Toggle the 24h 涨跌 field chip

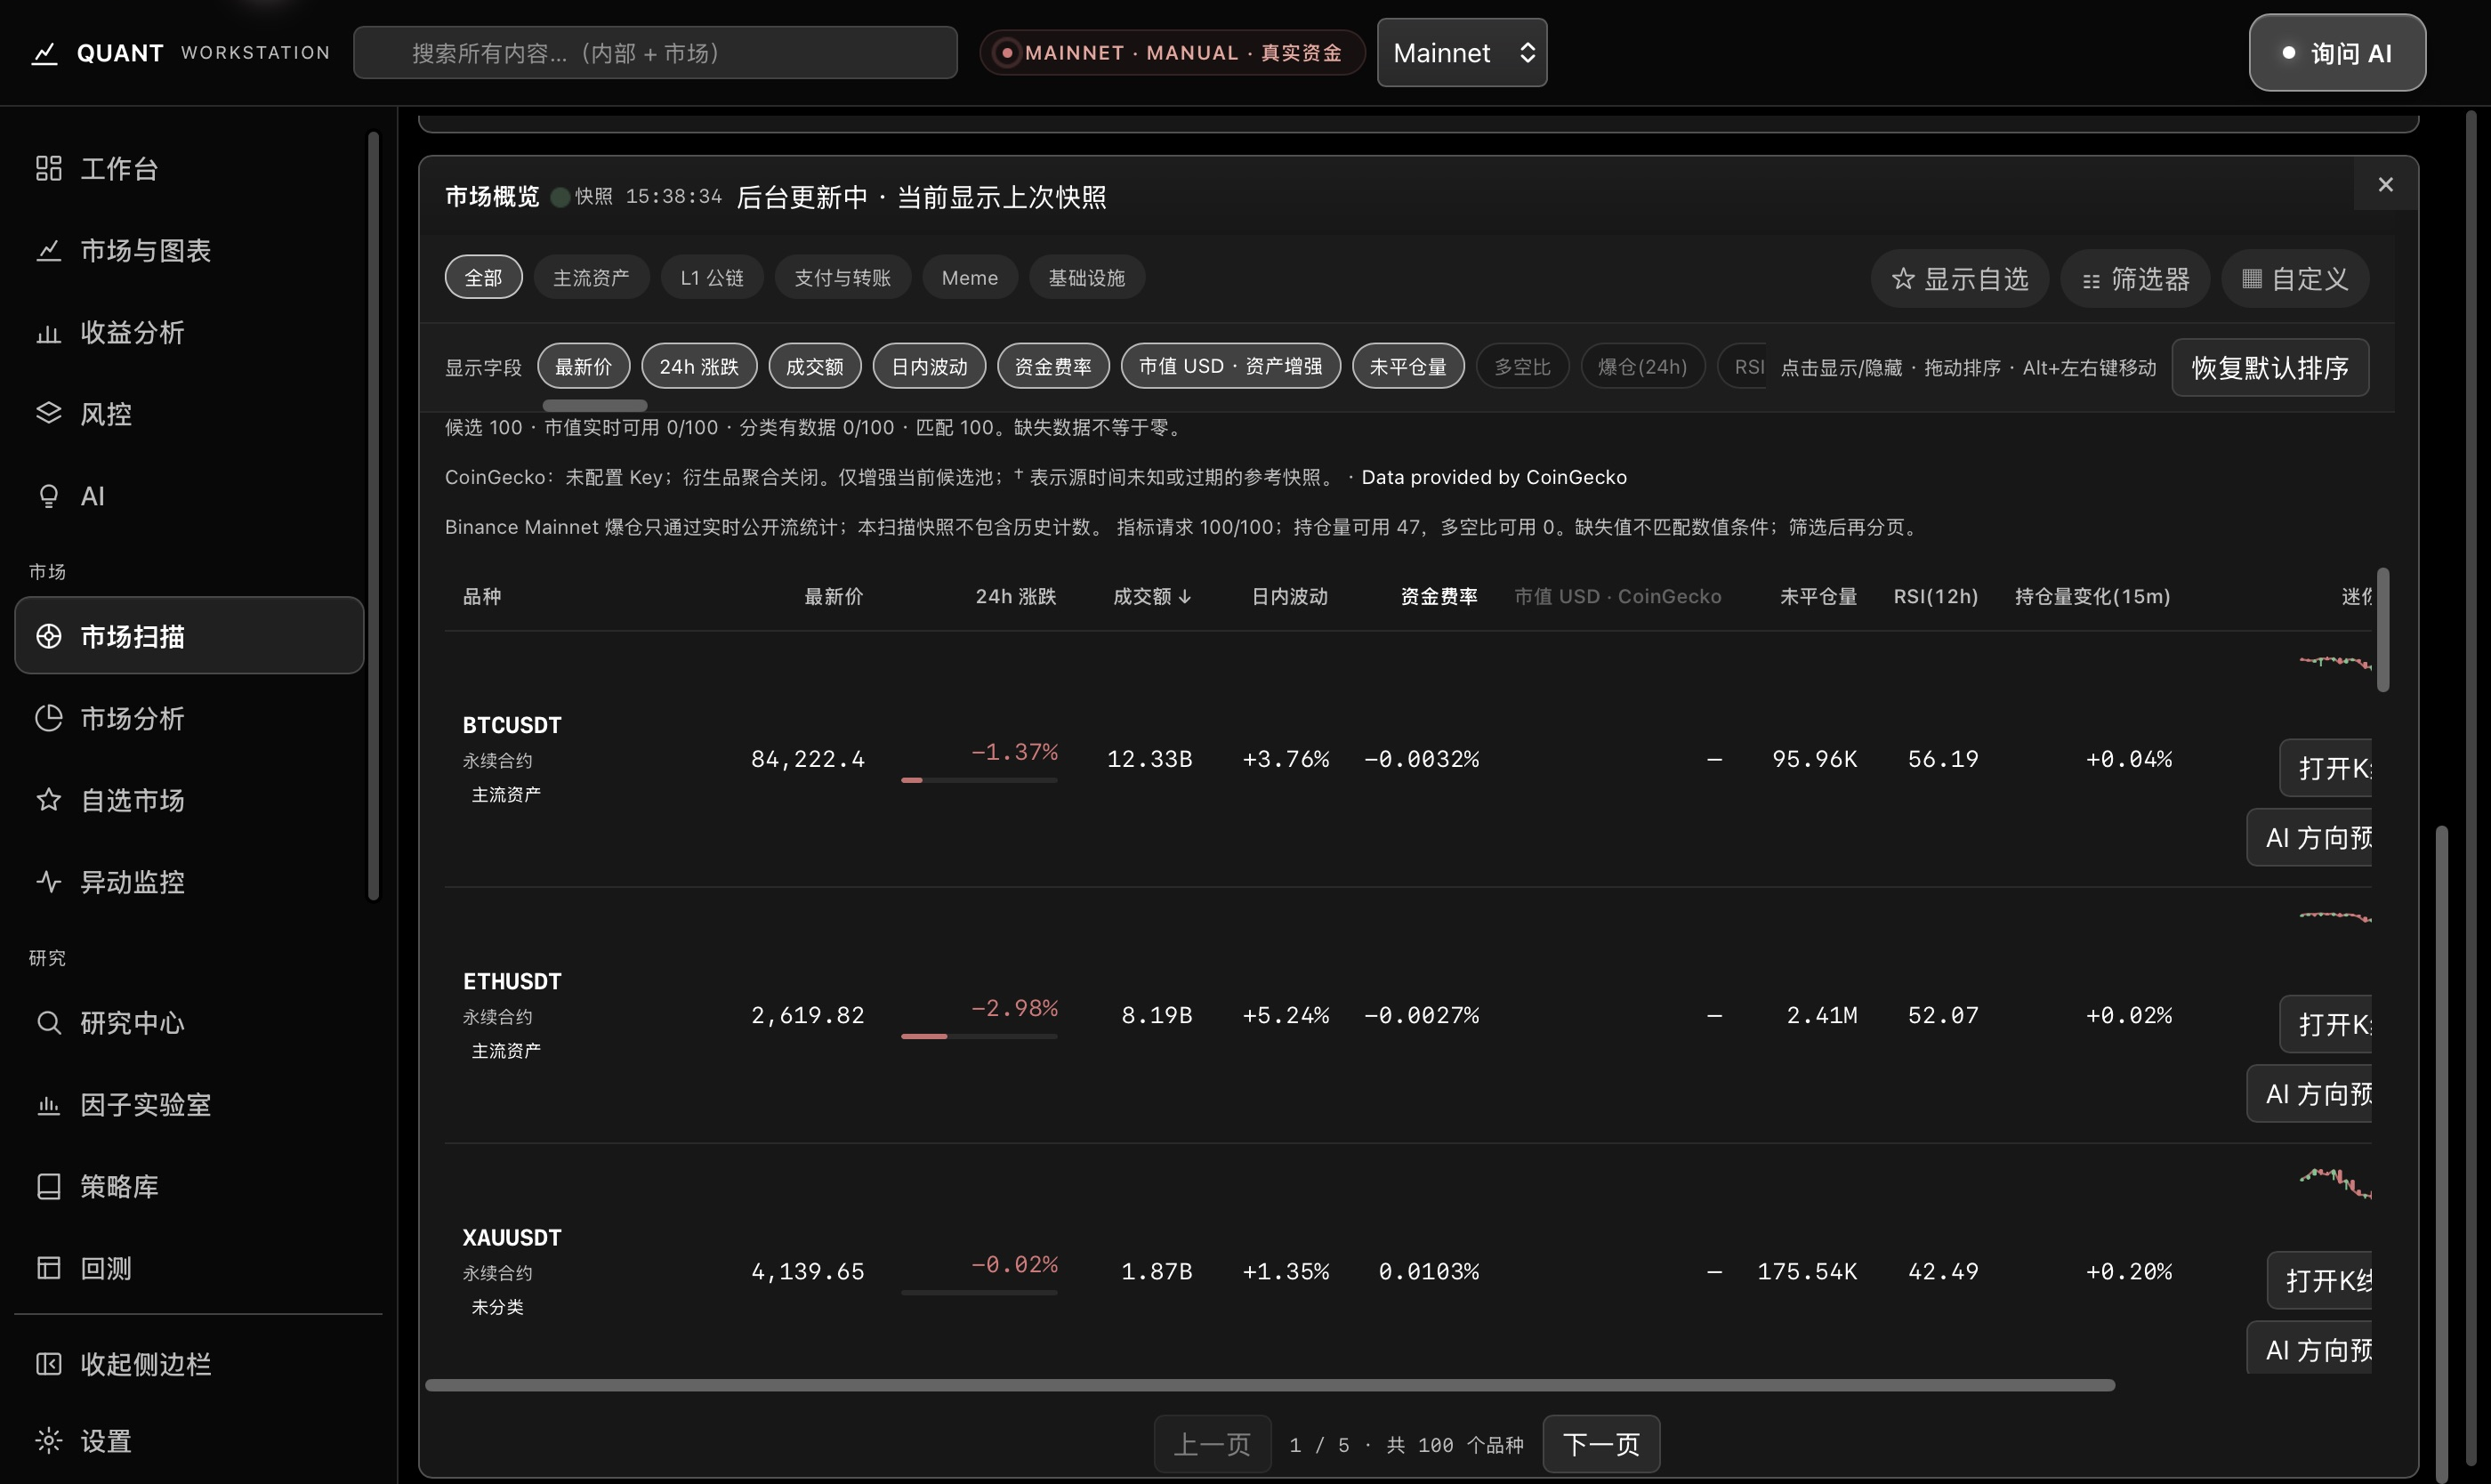coord(699,366)
